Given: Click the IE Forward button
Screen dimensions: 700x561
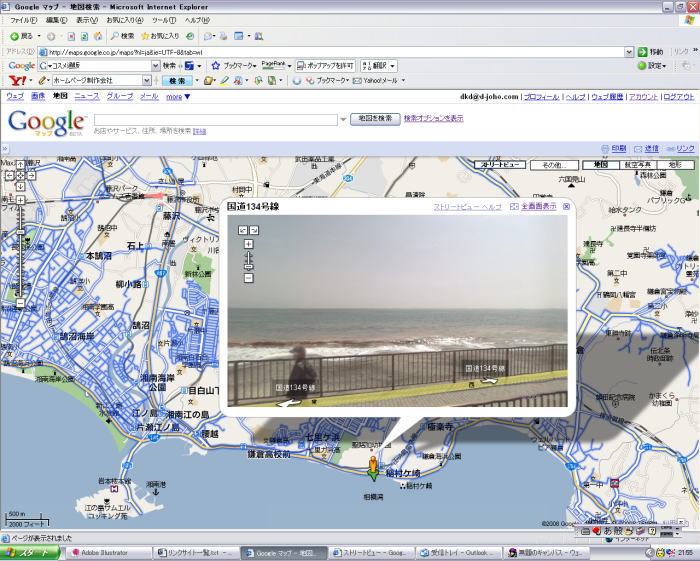Looking at the screenshot, I should pyautogui.click(x=51, y=37).
